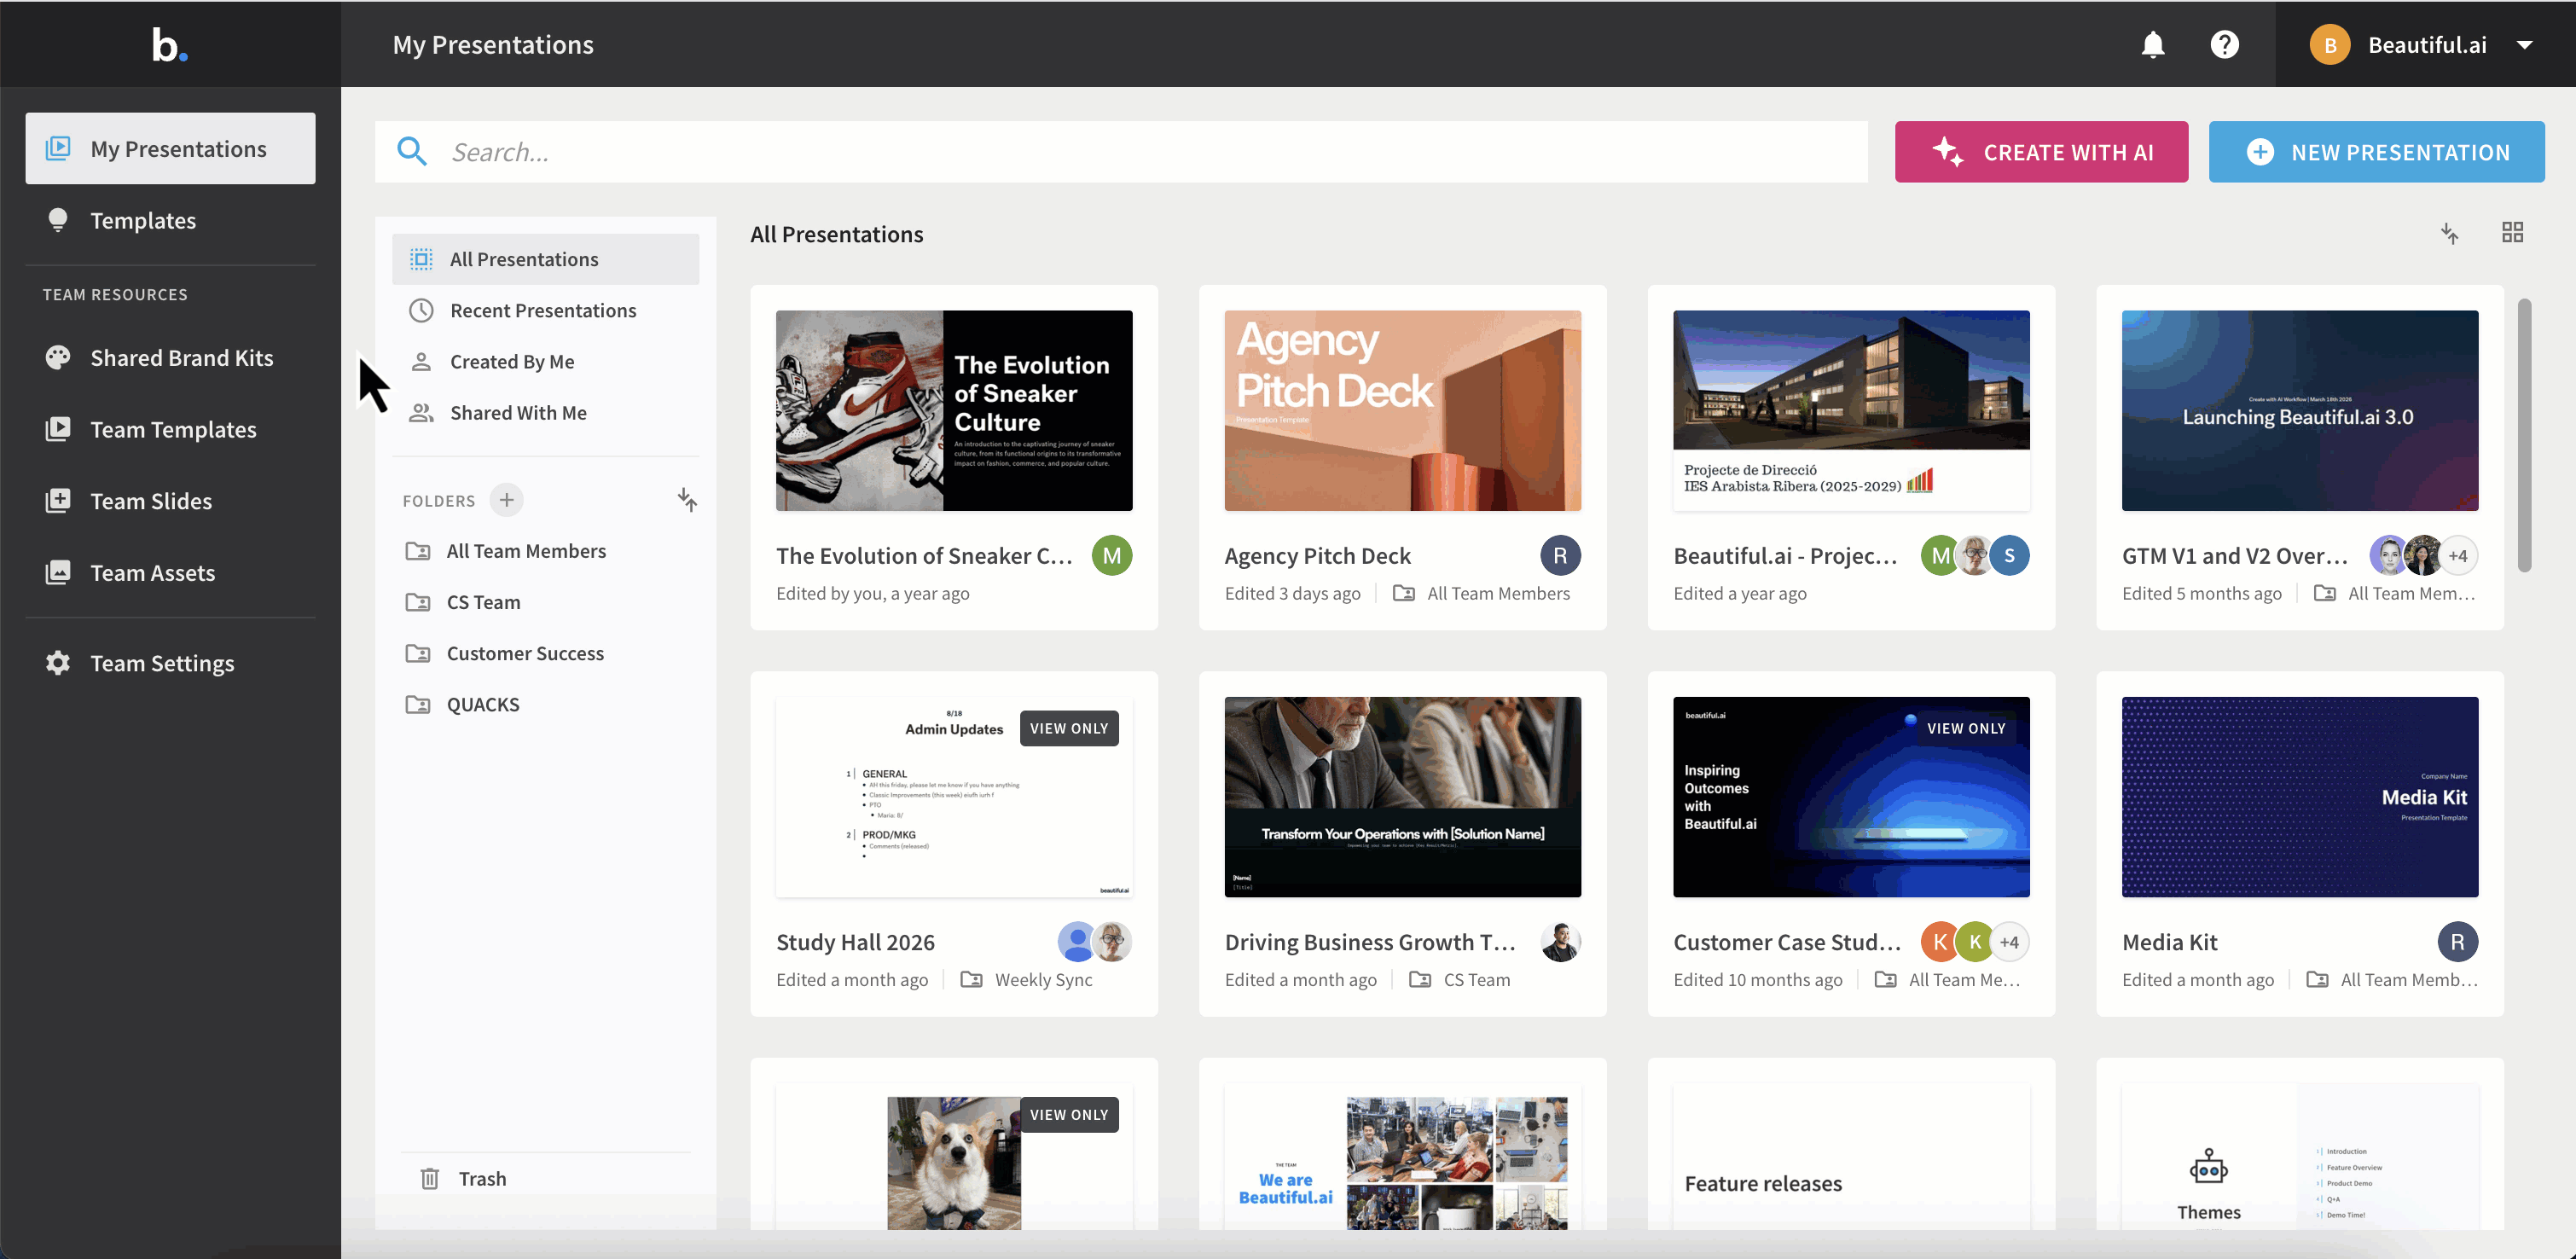Click the Study Hall 2026 title

[856, 942]
